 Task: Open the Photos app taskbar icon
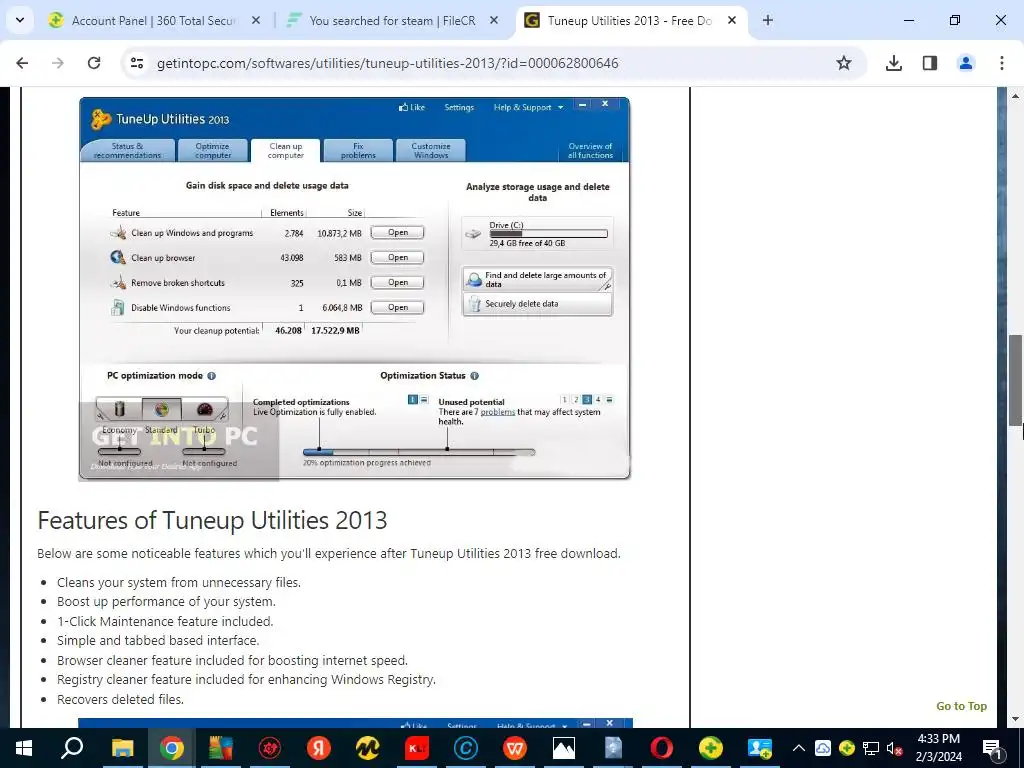[564, 748]
